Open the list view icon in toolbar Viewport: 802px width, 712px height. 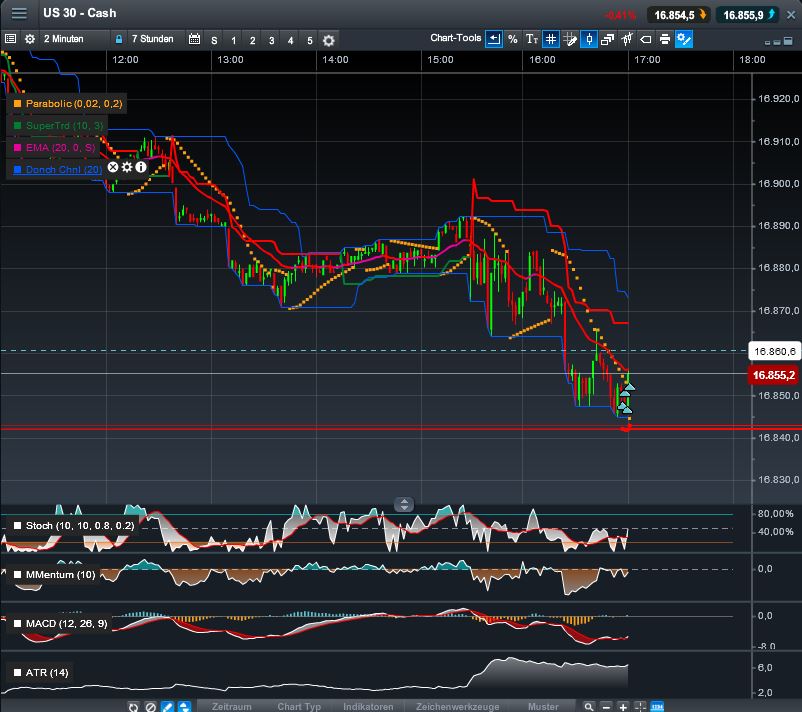pyautogui.click(x=10, y=39)
